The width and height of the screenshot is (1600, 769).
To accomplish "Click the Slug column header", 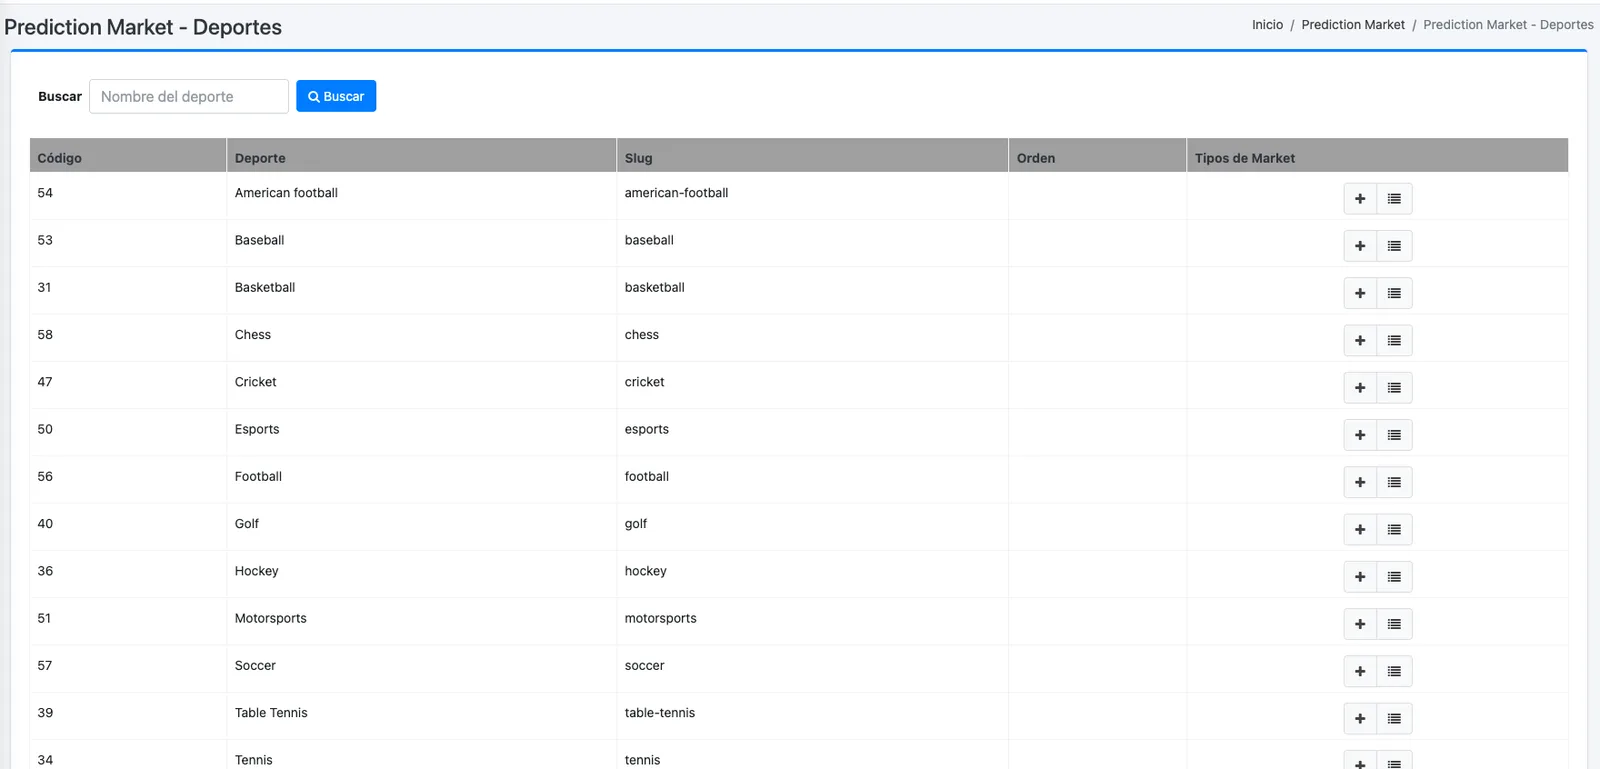I will click(812, 157).
